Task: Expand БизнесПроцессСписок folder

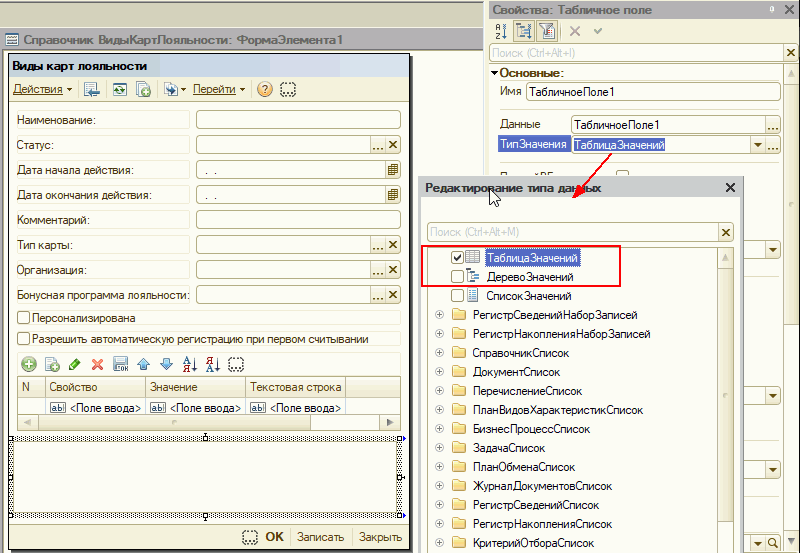Action: (439, 429)
